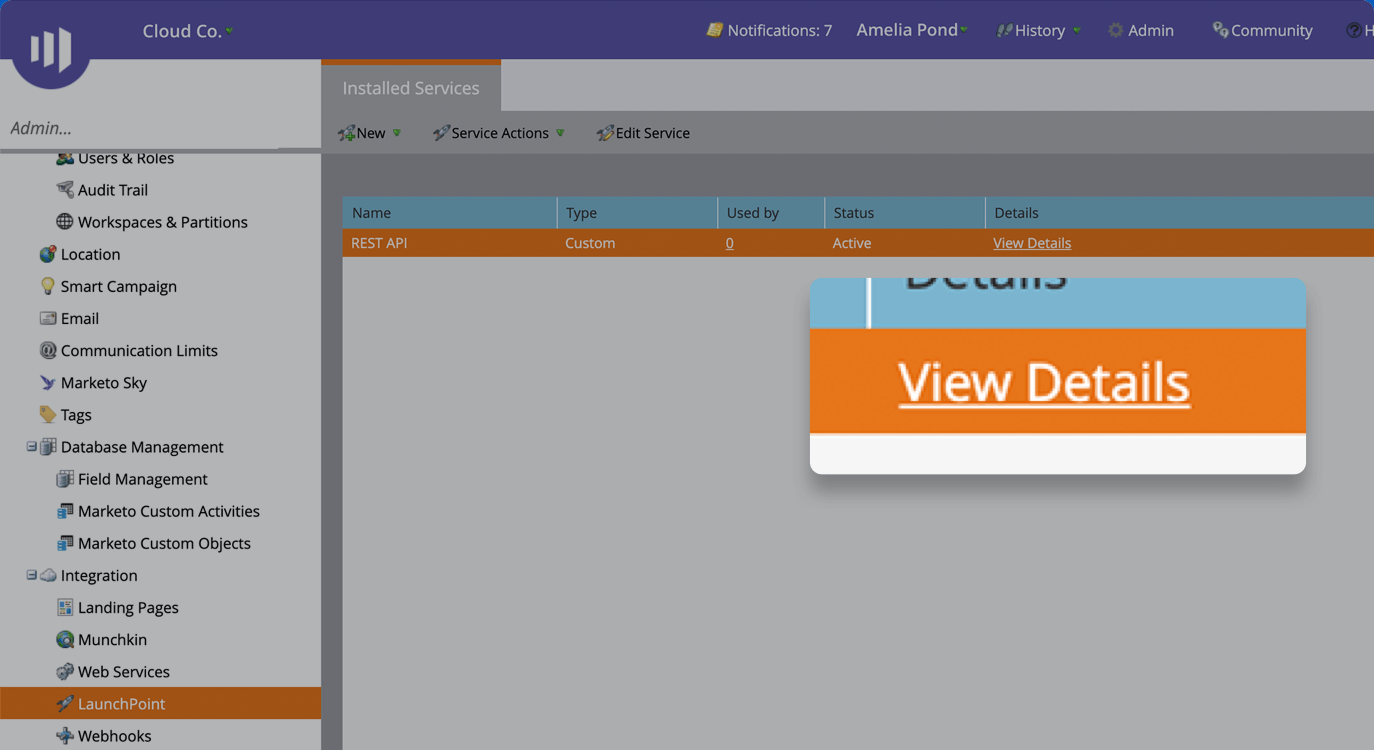Click the Field Management icon
Screen dimensions: 1374x750
tap(65, 479)
